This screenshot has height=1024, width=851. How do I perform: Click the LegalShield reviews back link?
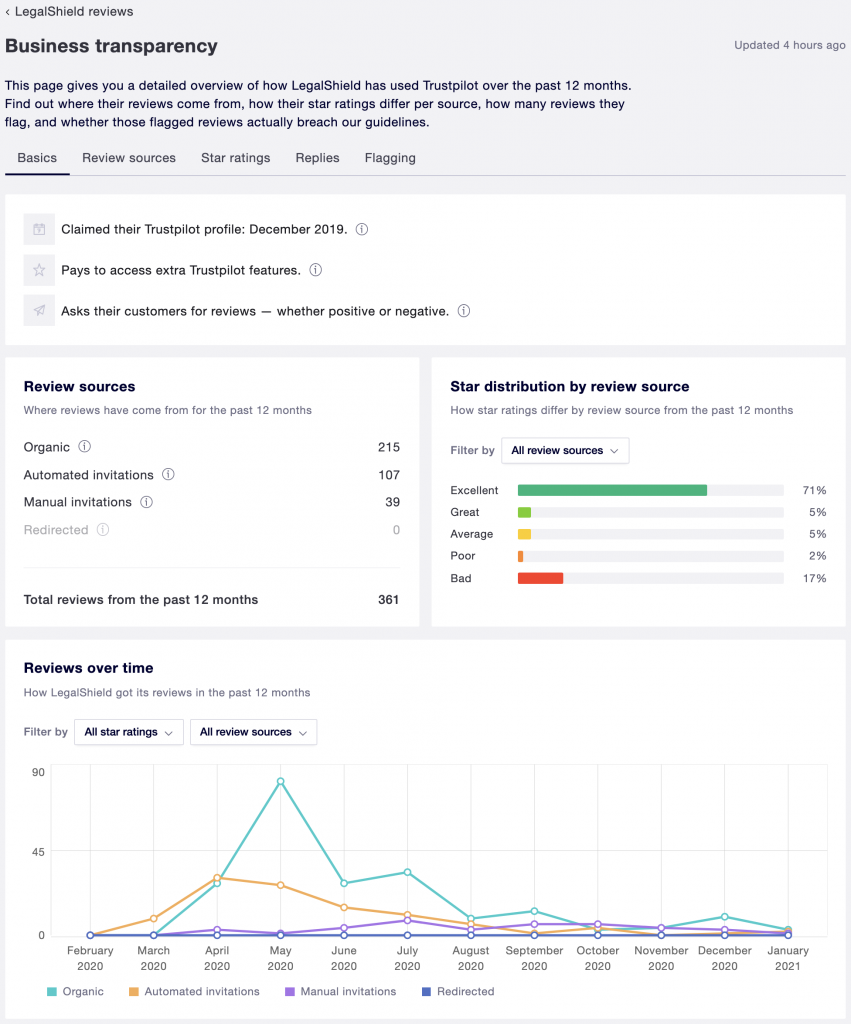coord(74,12)
